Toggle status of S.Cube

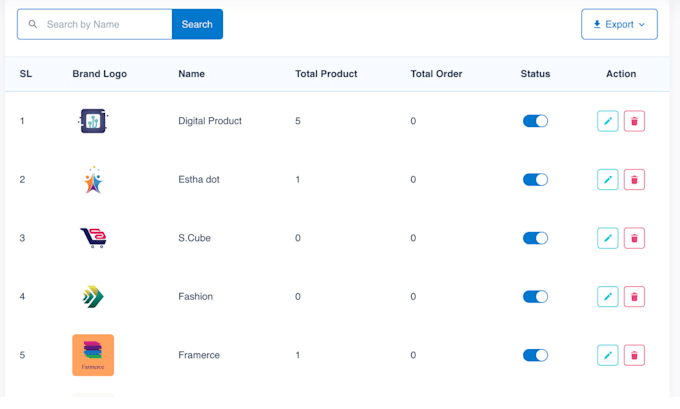tap(535, 238)
